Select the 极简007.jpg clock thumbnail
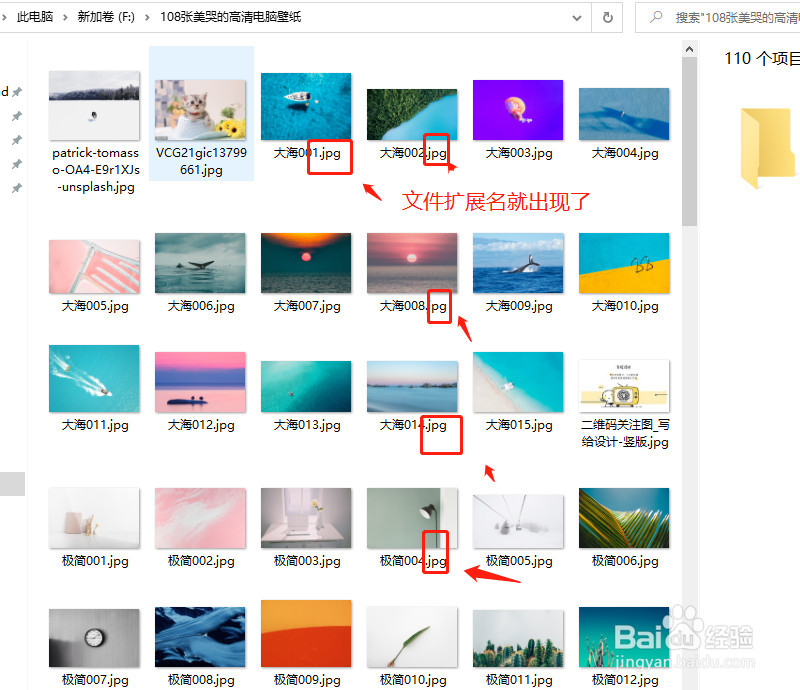The height and width of the screenshot is (690, 800). [94, 638]
